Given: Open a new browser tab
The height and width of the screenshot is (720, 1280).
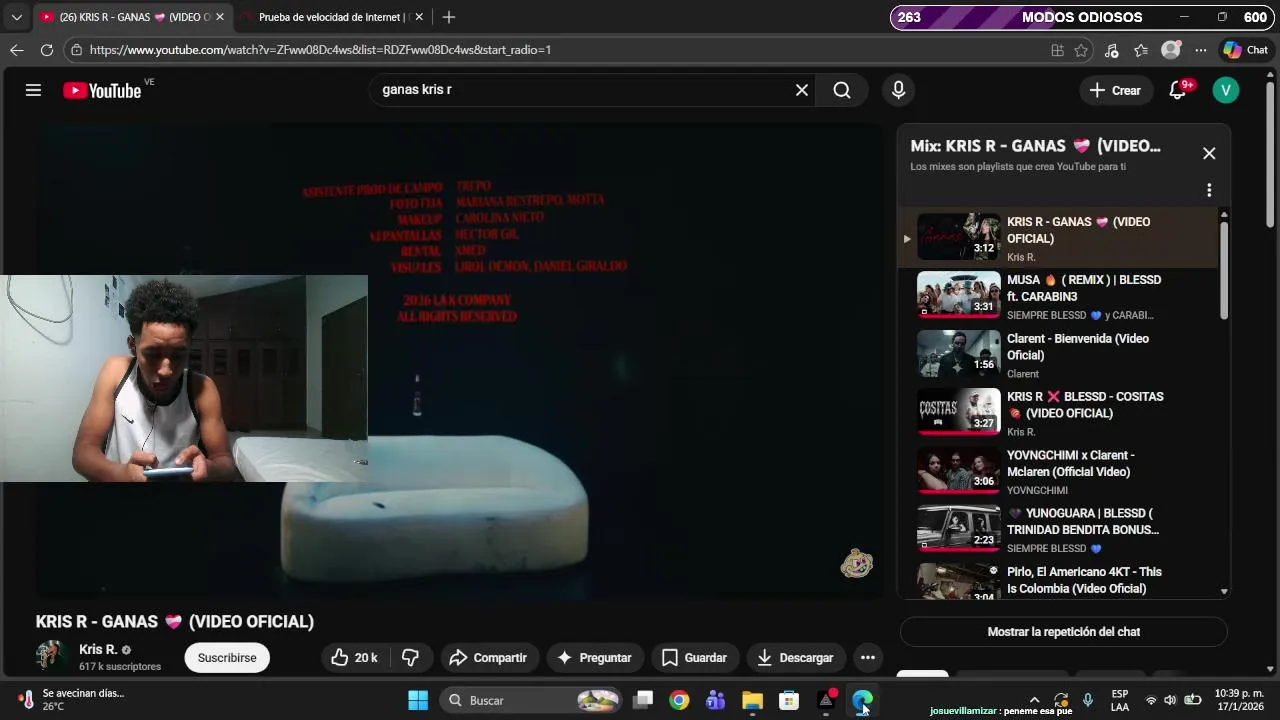Looking at the screenshot, I should [x=449, y=17].
